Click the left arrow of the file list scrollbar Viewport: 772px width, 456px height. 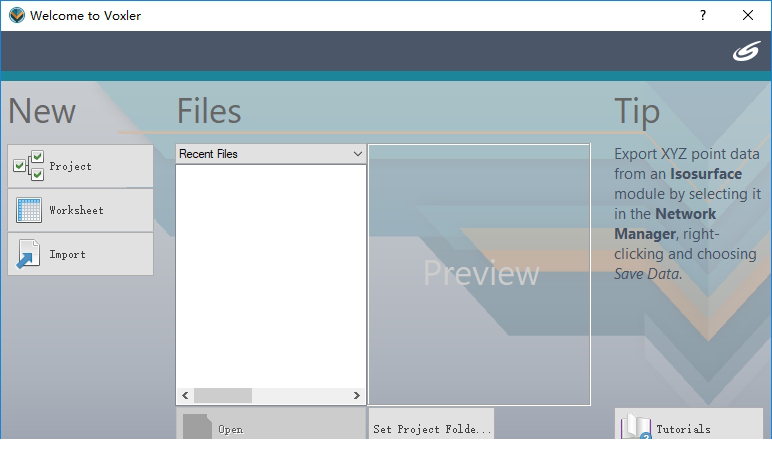click(x=185, y=395)
